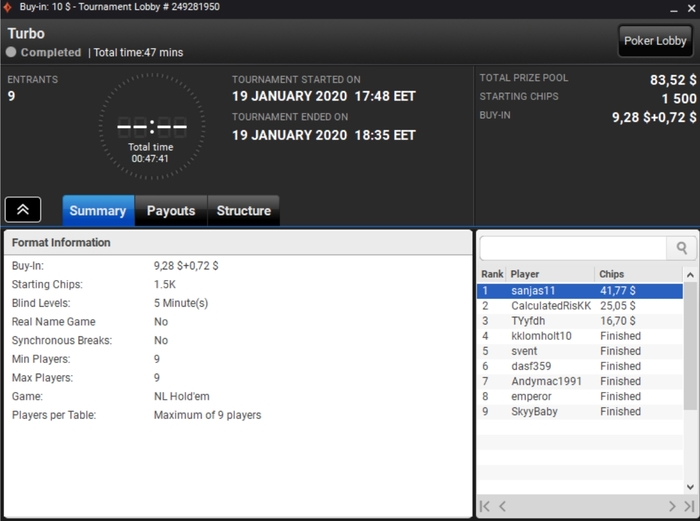Click the grey Completed status indicator dot

(x=11, y=52)
